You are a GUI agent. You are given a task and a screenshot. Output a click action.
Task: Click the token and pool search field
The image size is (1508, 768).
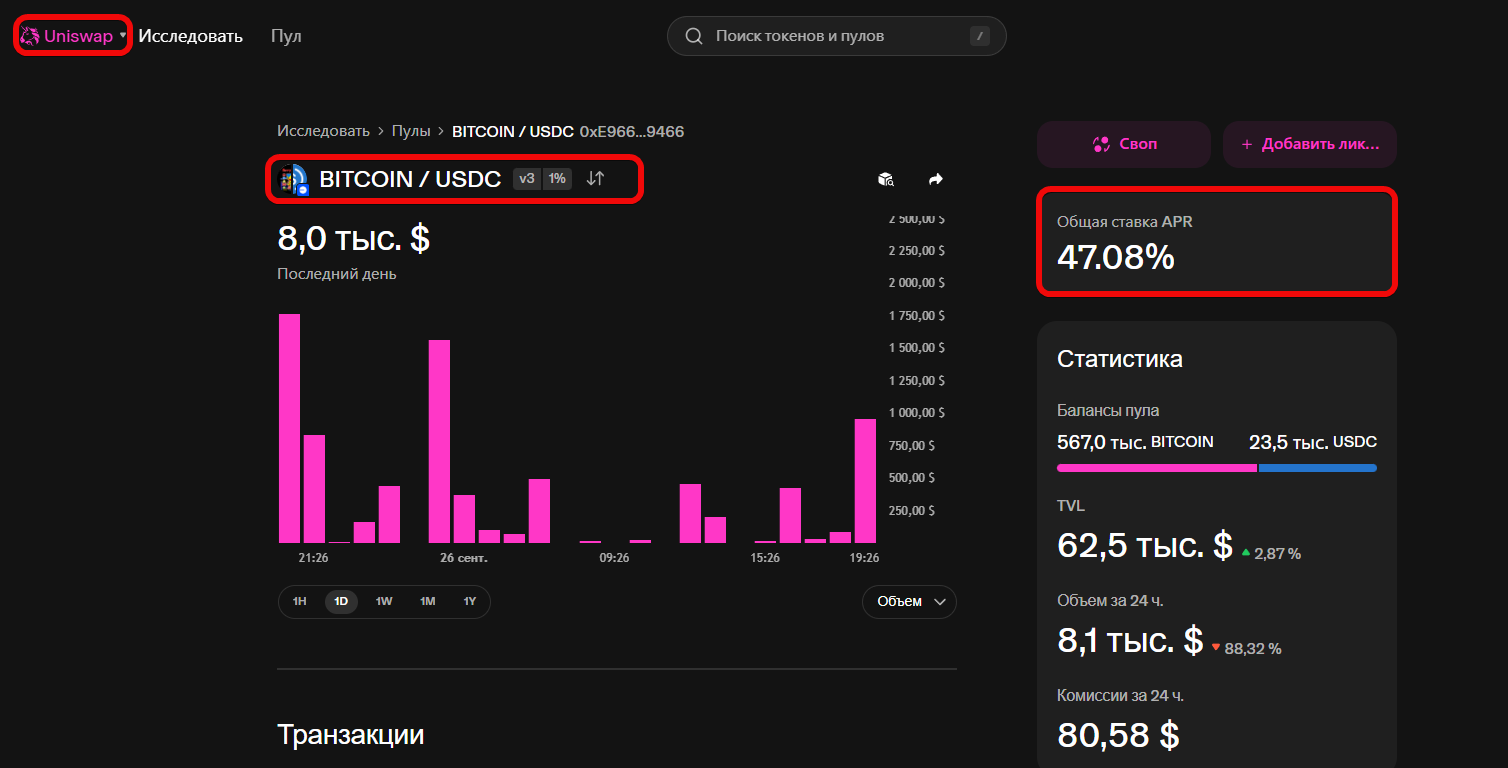coord(830,36)
